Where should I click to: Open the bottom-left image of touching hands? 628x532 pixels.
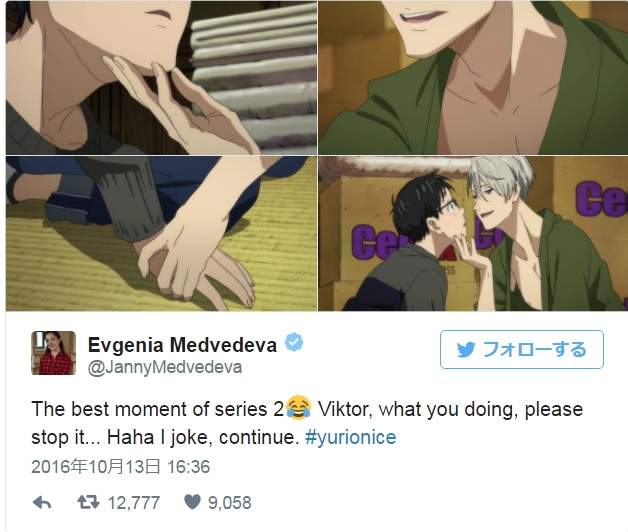coord(161,233)
